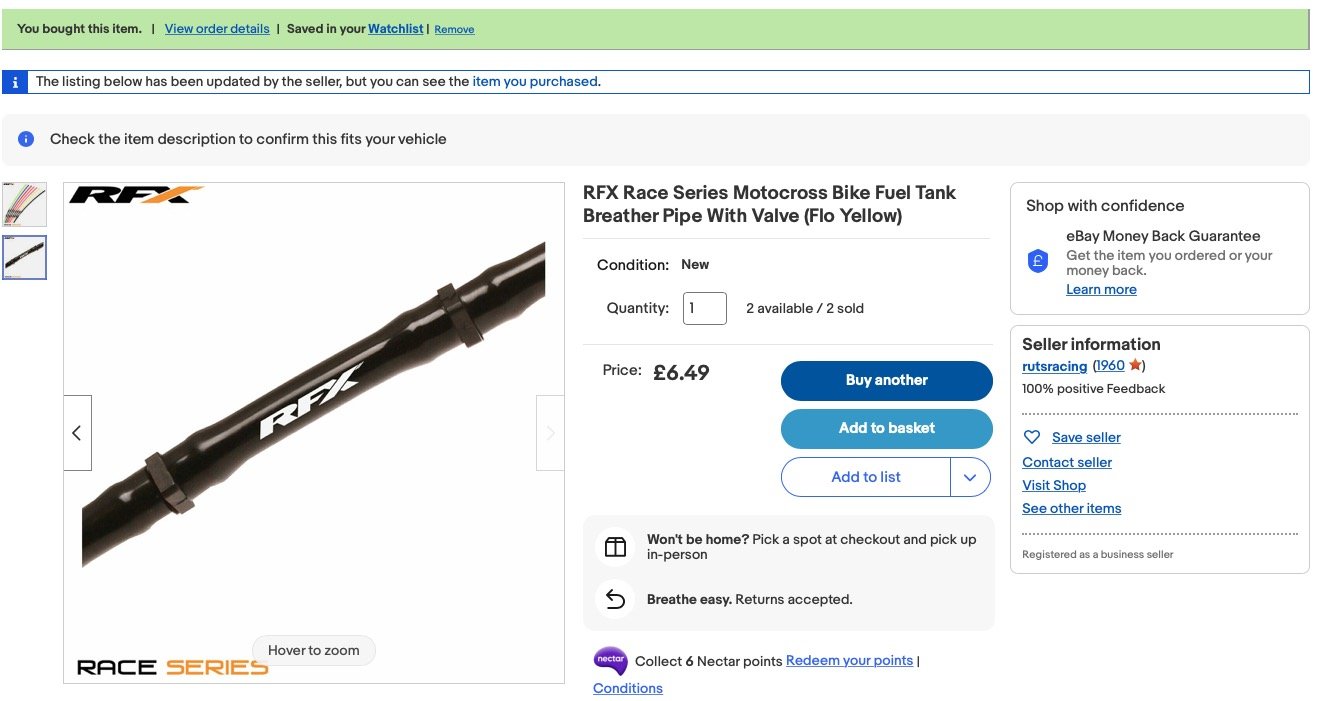Click the blue info icon in fitment notice
1318x701 pixels.
point(27,139)
